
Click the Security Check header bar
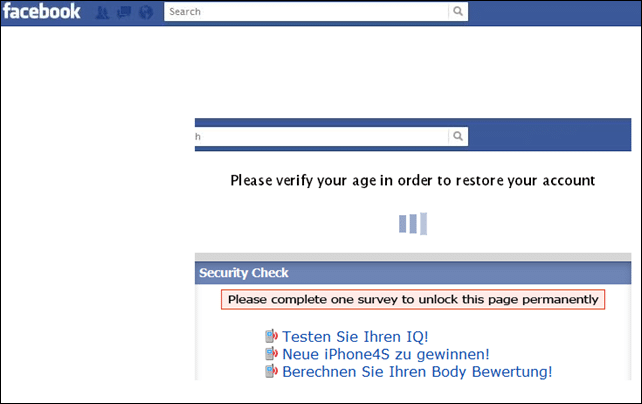pos(413,273)
